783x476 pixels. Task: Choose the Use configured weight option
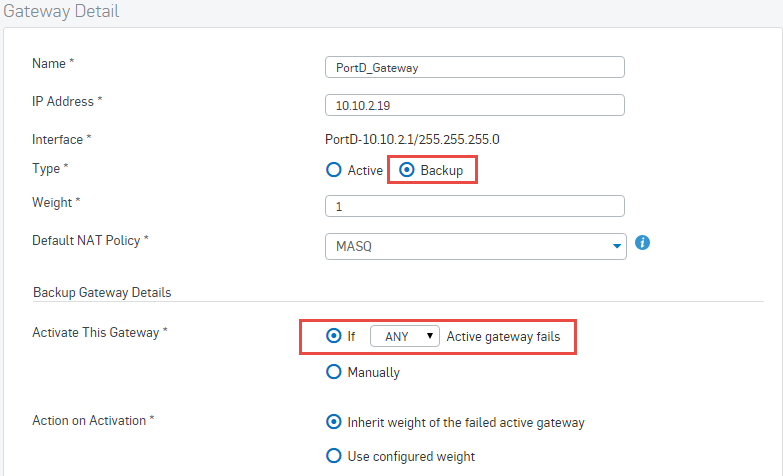tap(334, 456)
